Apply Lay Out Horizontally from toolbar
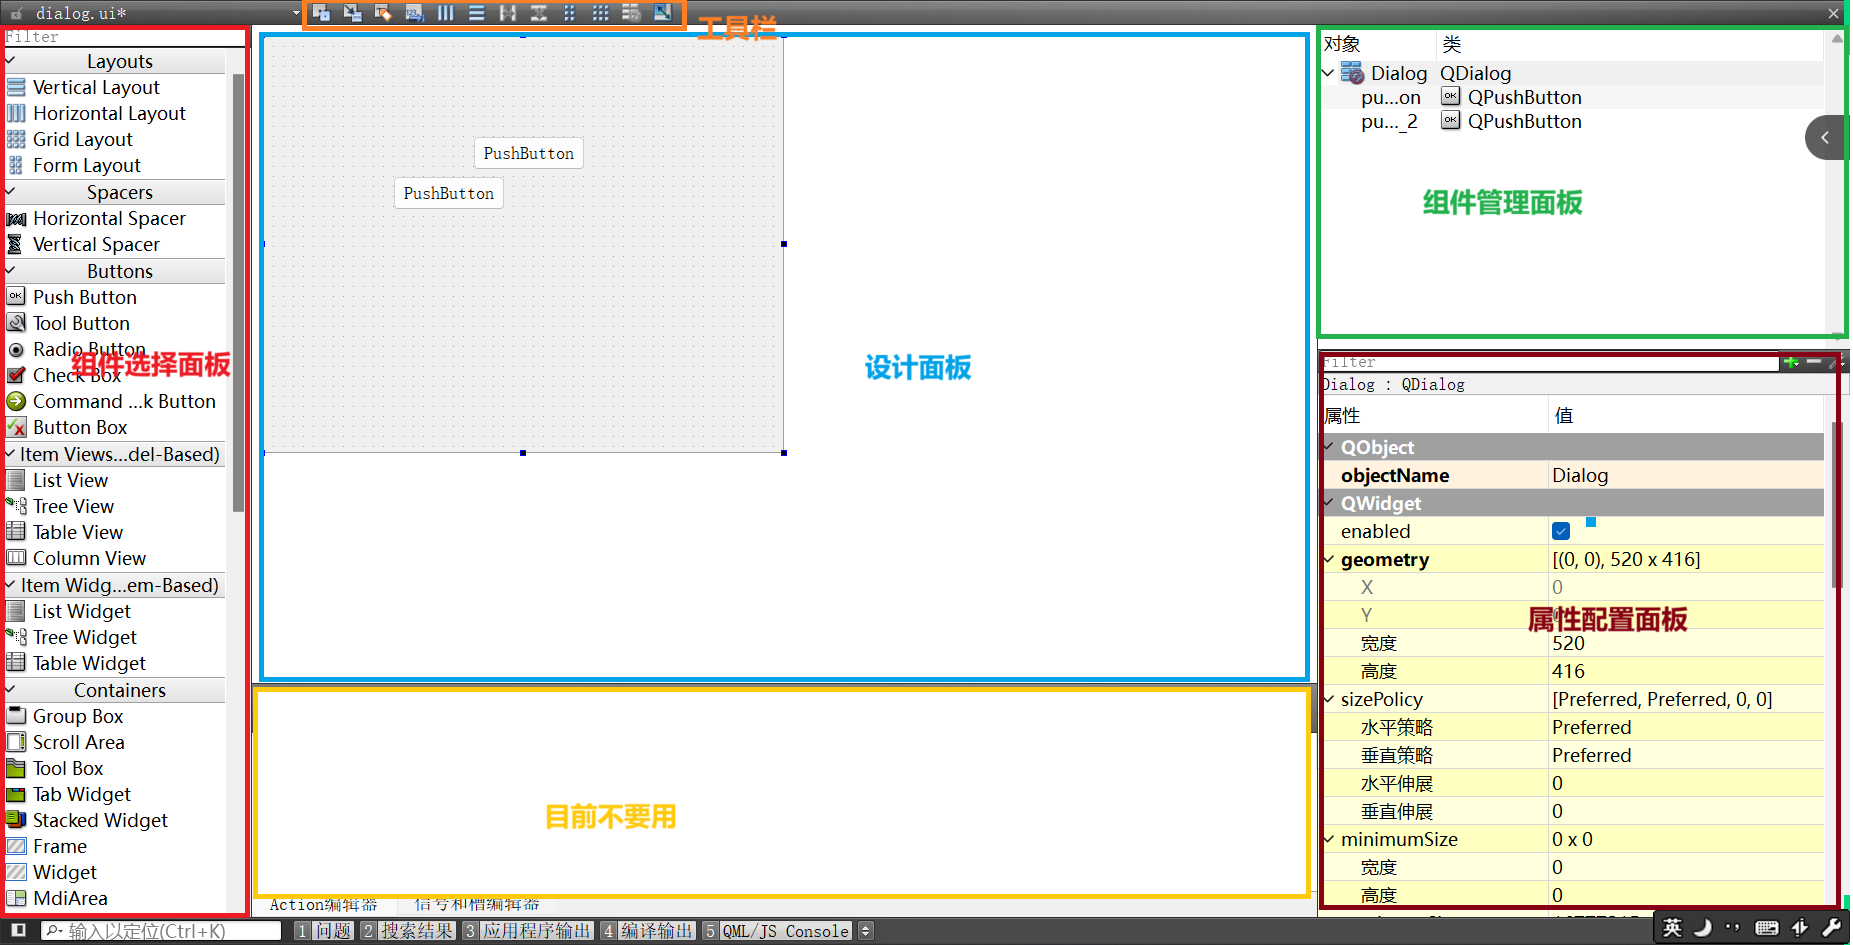The image size is (1853, 945). tap(445, 13)
